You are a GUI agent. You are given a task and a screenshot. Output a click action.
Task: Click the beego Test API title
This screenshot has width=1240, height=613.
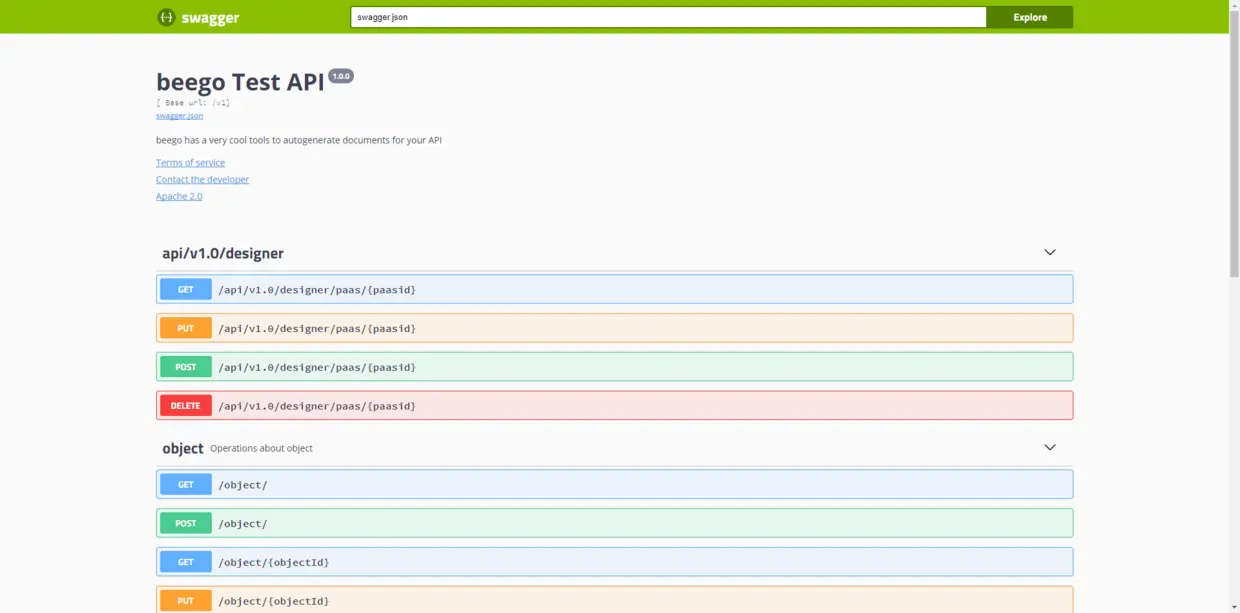(240, 82)
